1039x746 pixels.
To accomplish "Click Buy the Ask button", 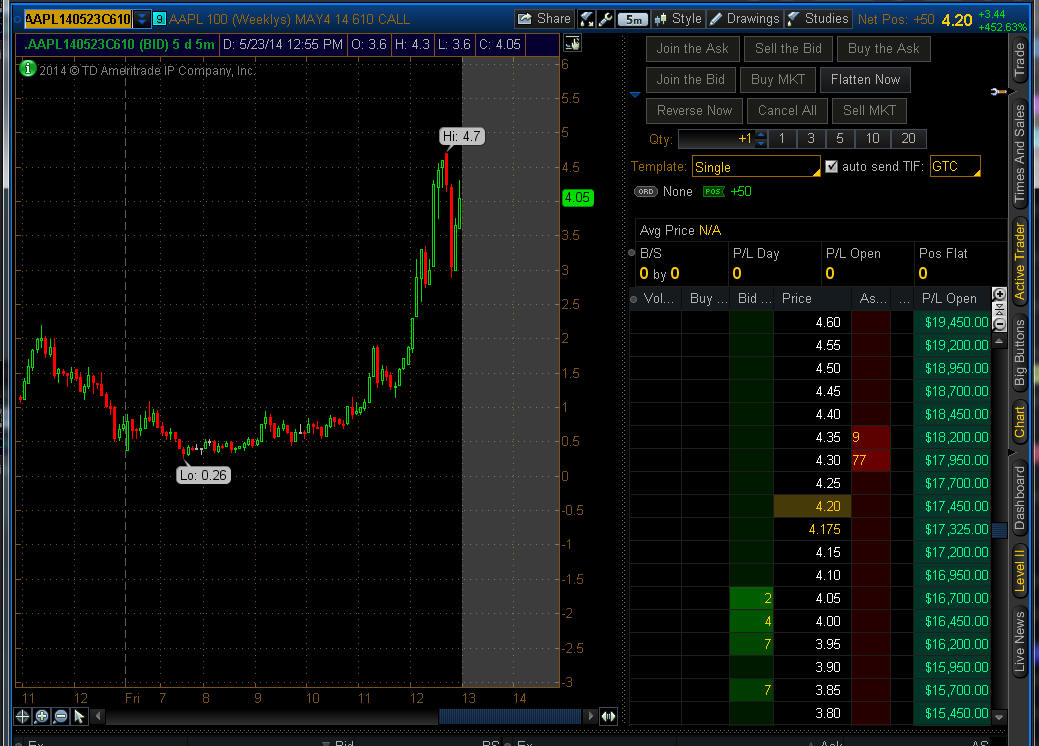I will pos(883,48).
